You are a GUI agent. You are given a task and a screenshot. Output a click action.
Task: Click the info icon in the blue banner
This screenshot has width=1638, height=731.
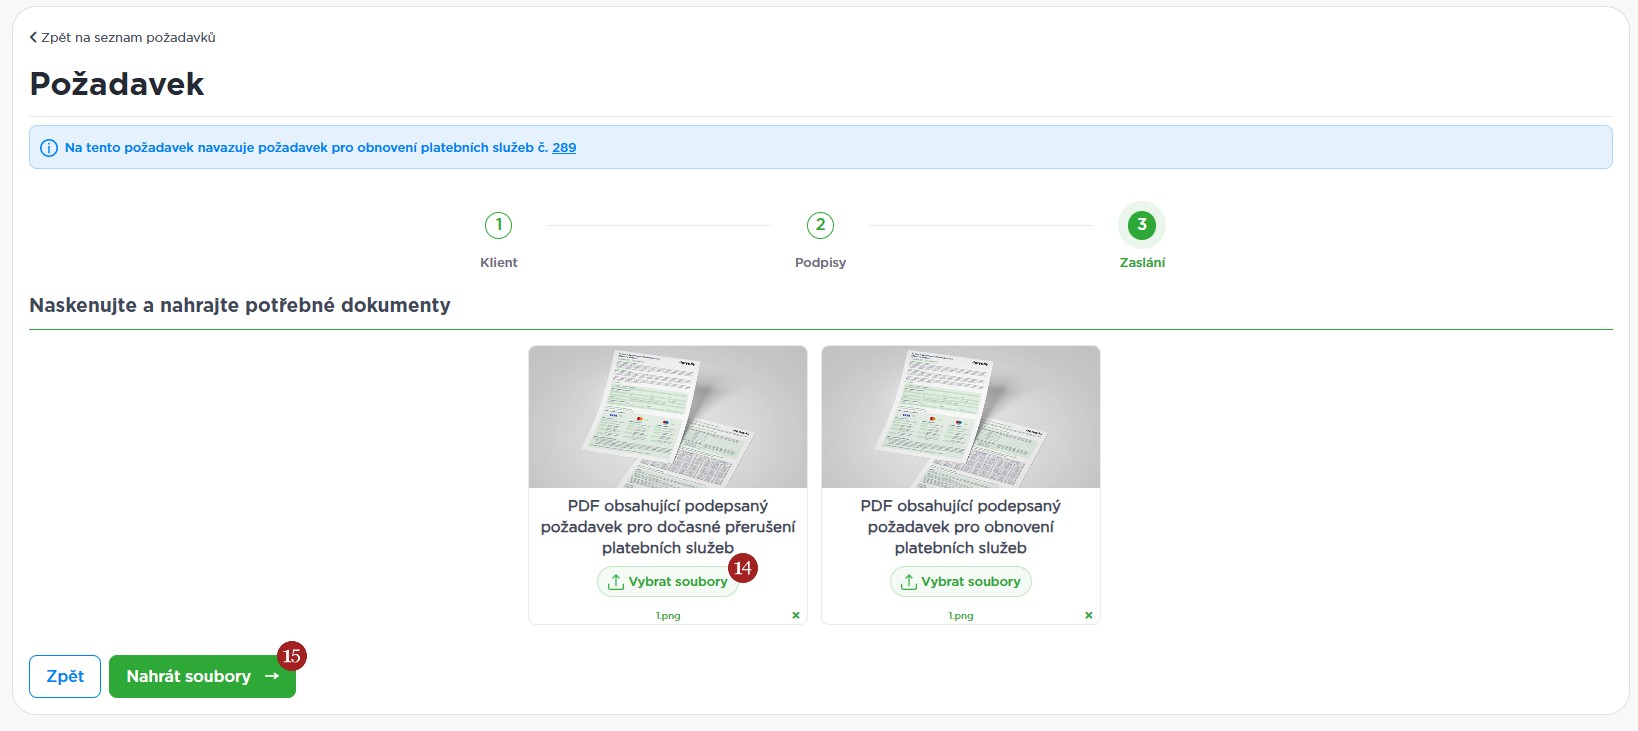point(48,148)
